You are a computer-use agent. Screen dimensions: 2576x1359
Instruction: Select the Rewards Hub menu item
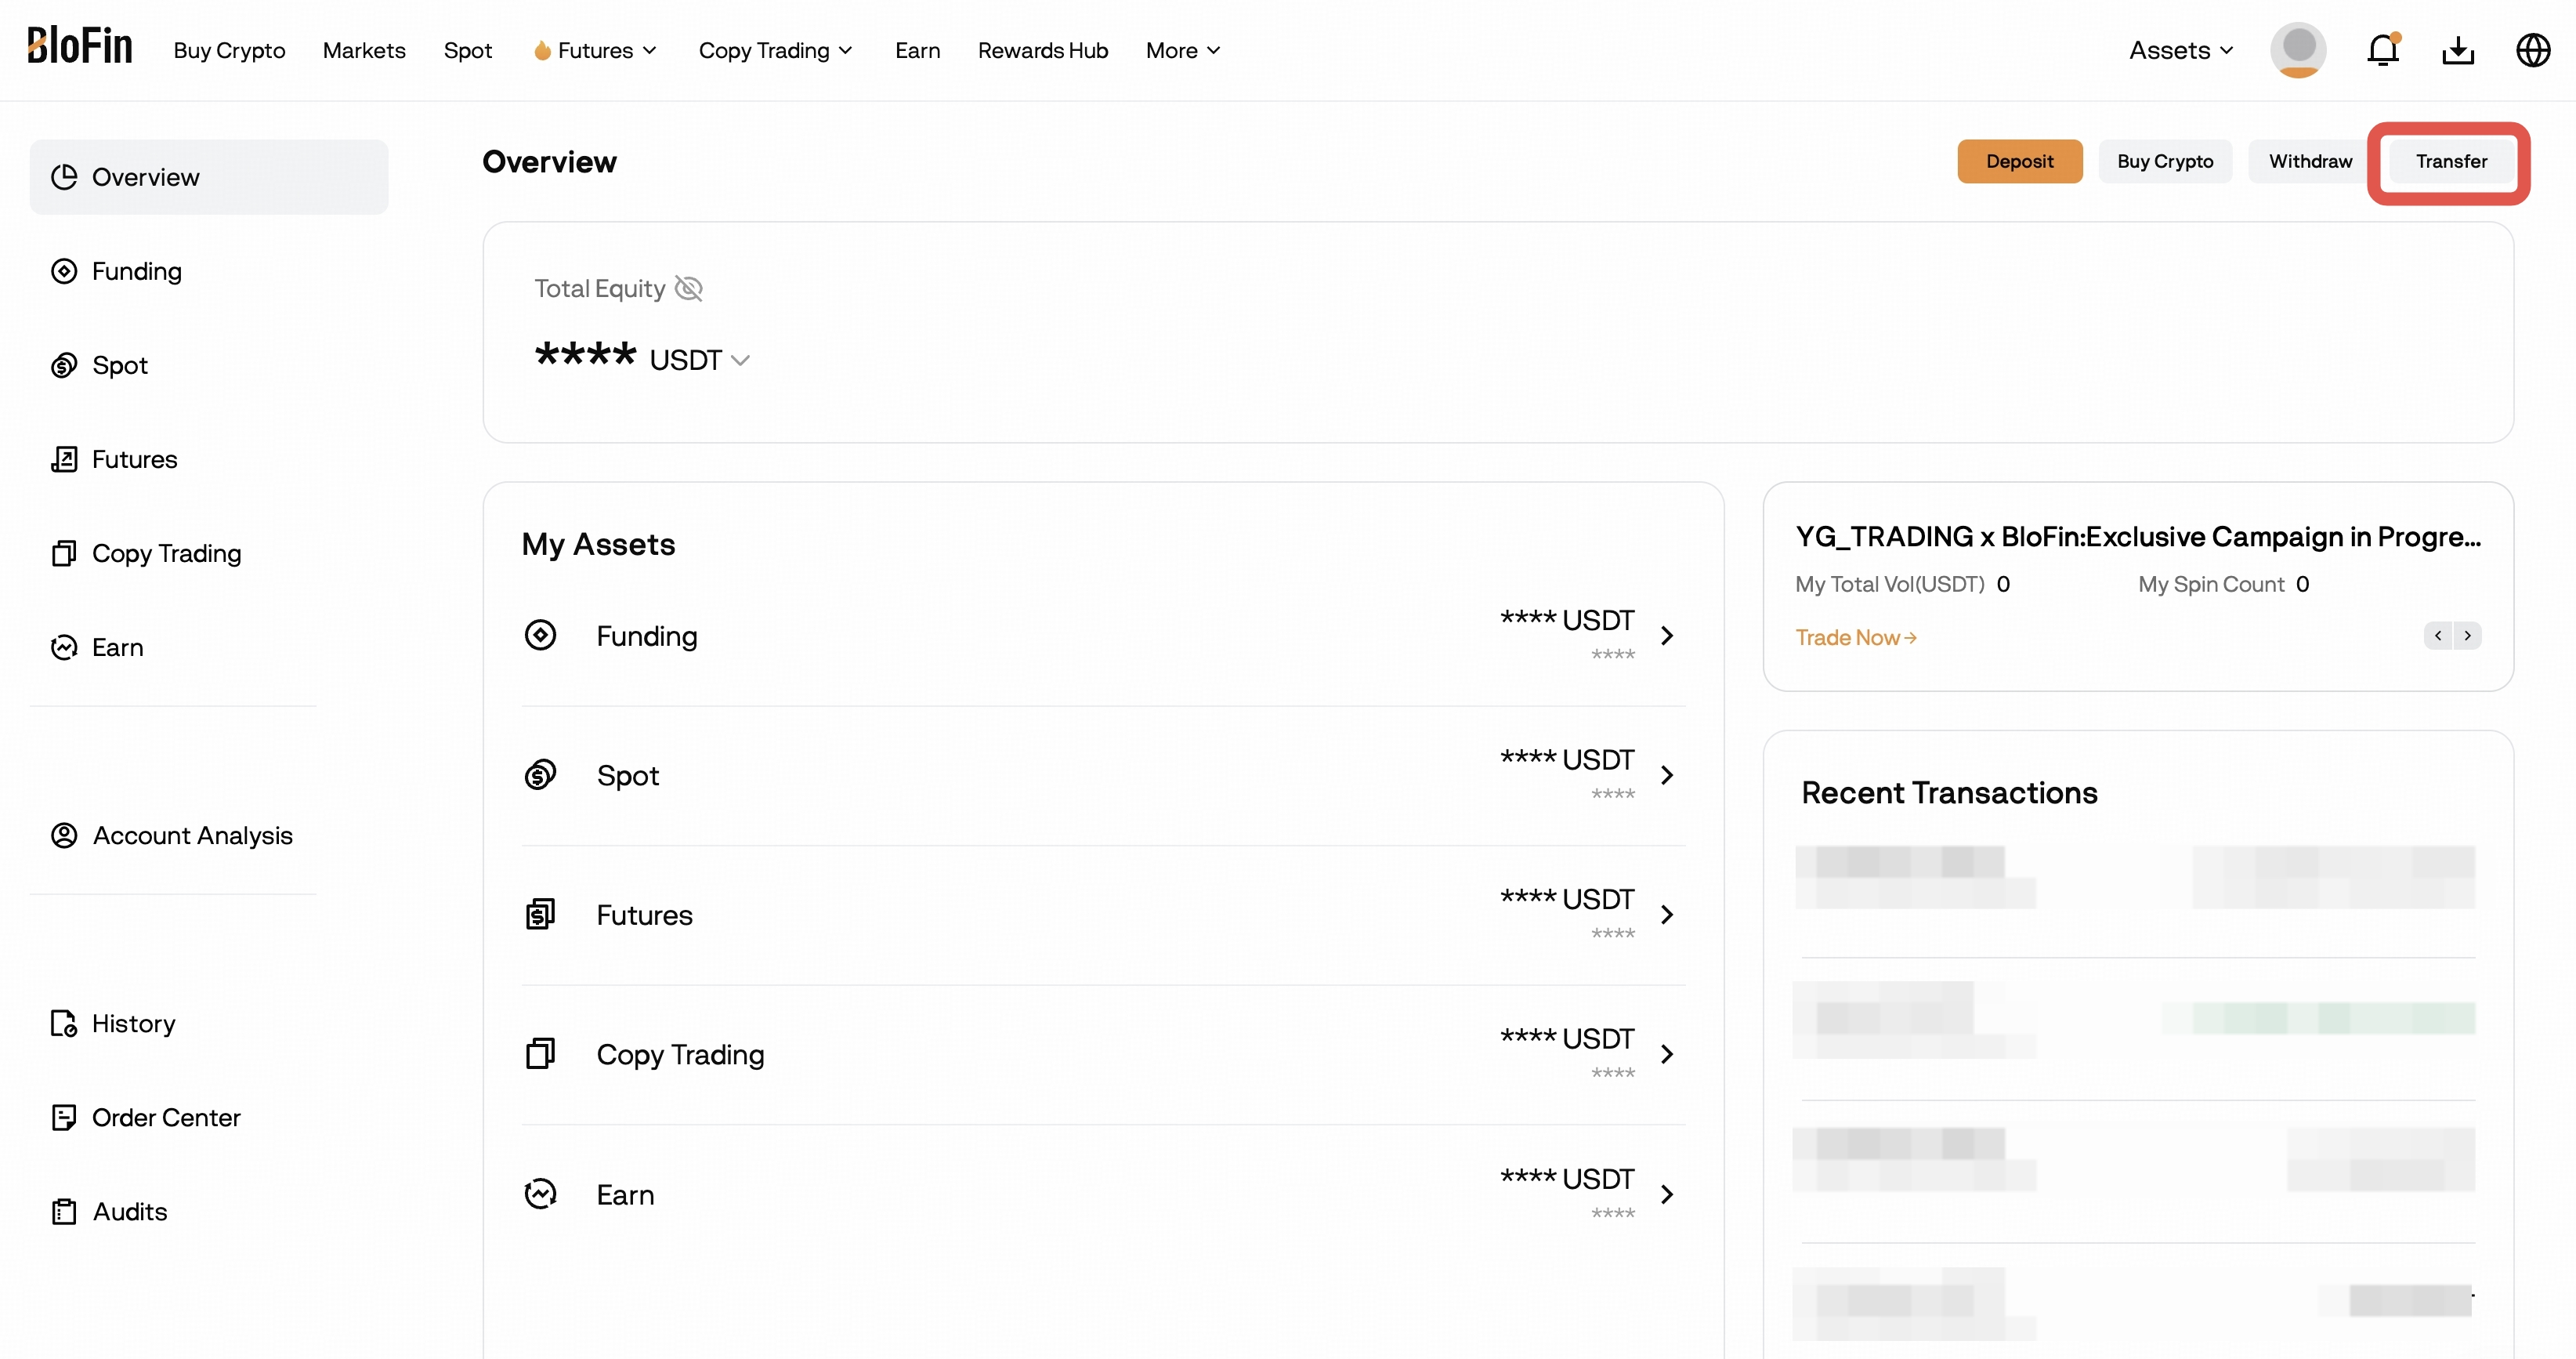pos(1043,50)
